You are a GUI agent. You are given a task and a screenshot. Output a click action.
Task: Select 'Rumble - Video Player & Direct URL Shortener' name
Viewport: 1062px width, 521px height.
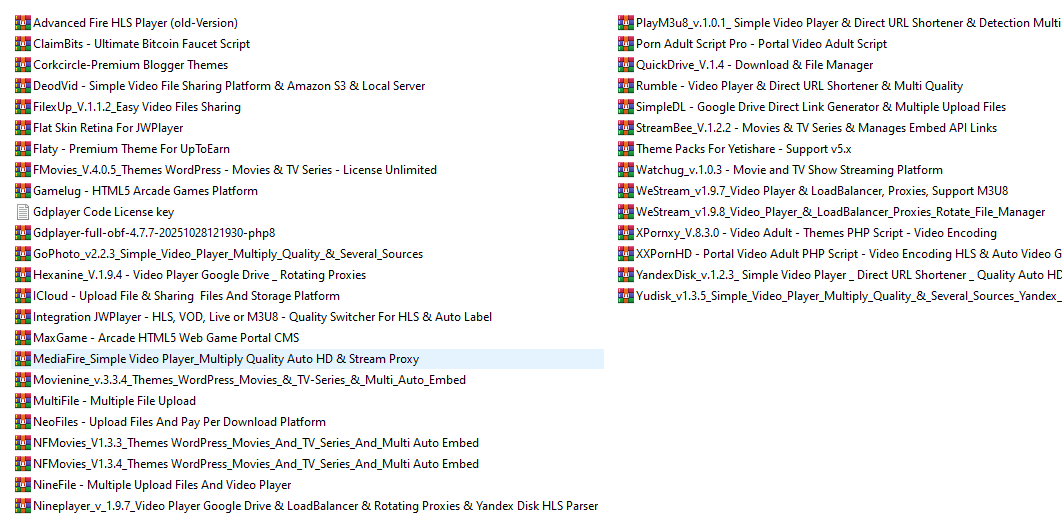tap(799, 86)
